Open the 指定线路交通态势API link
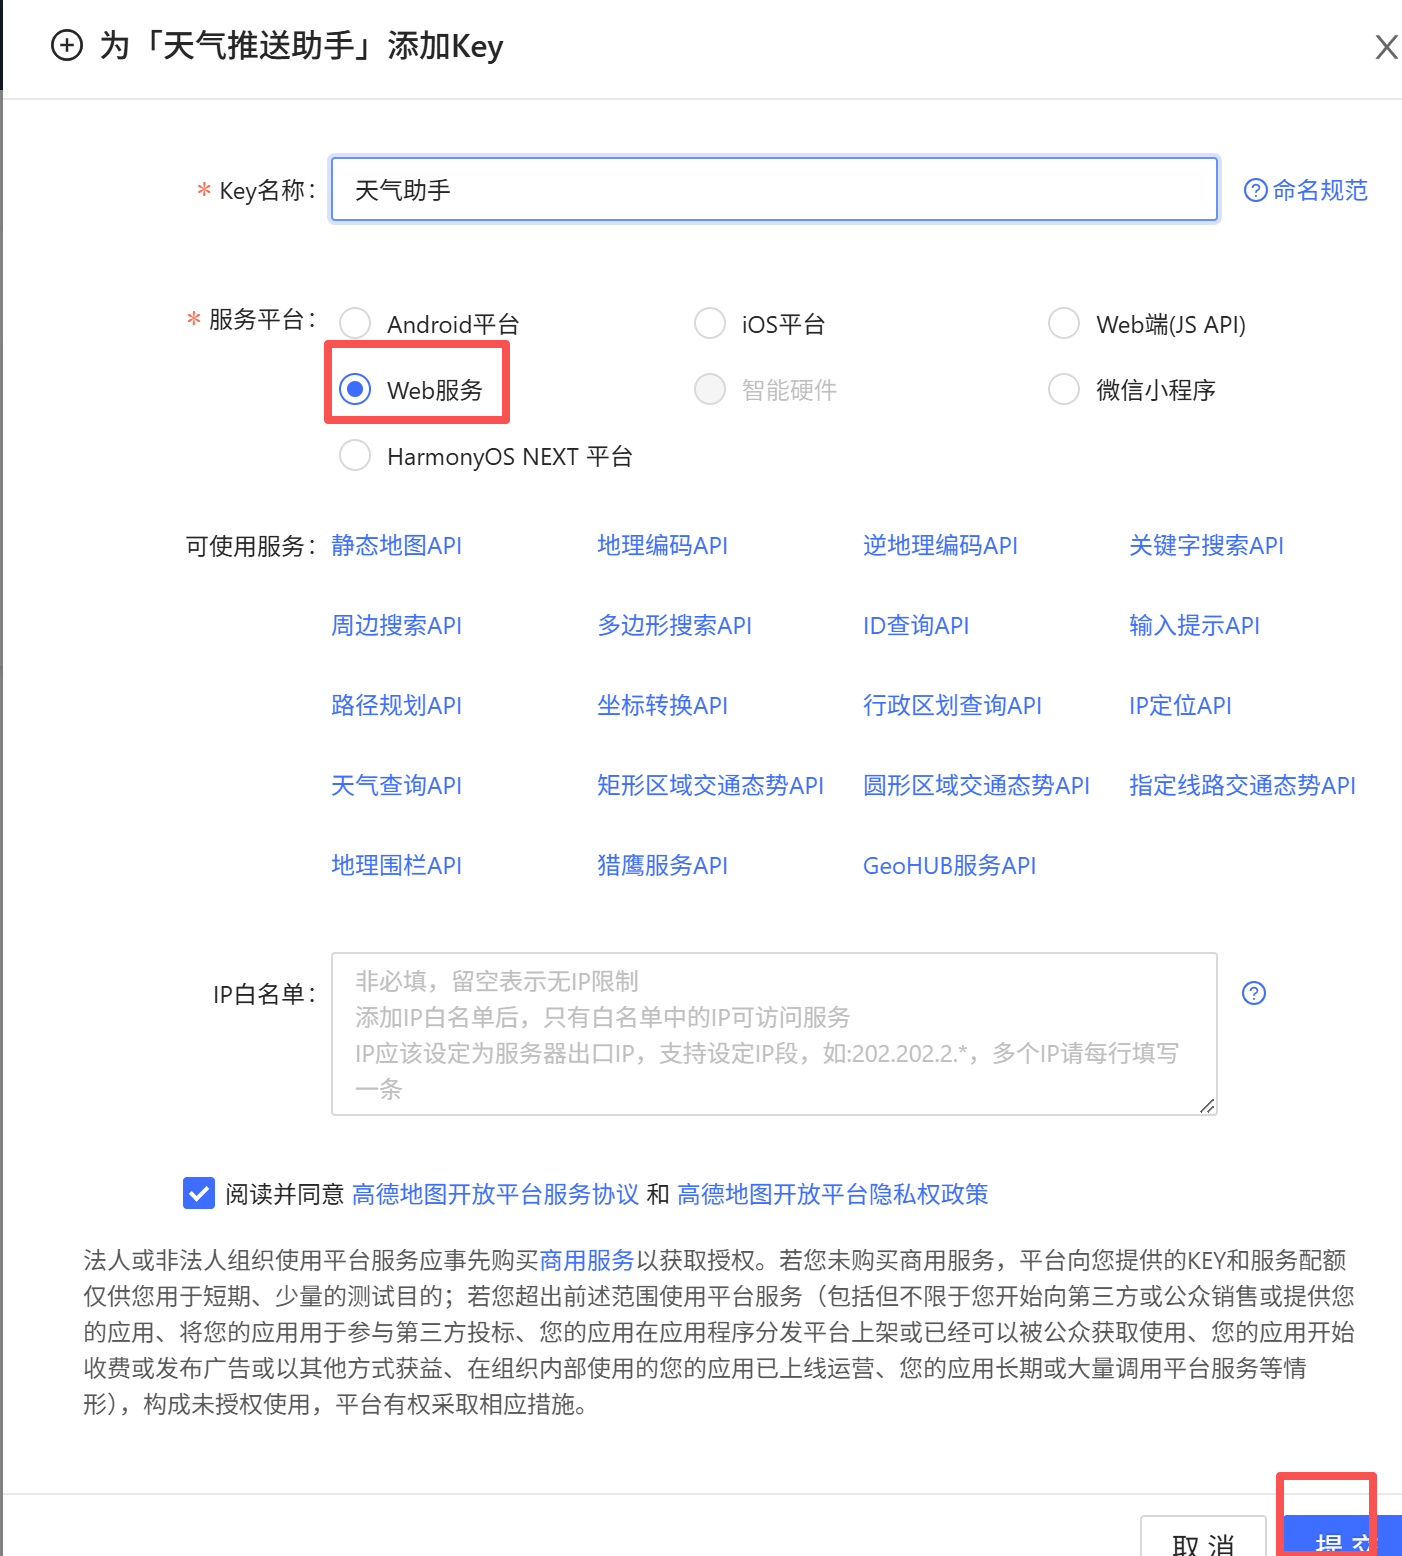Viewport: 1402px width, 1556px height. pyautogui.click(x=1242, y=785)
